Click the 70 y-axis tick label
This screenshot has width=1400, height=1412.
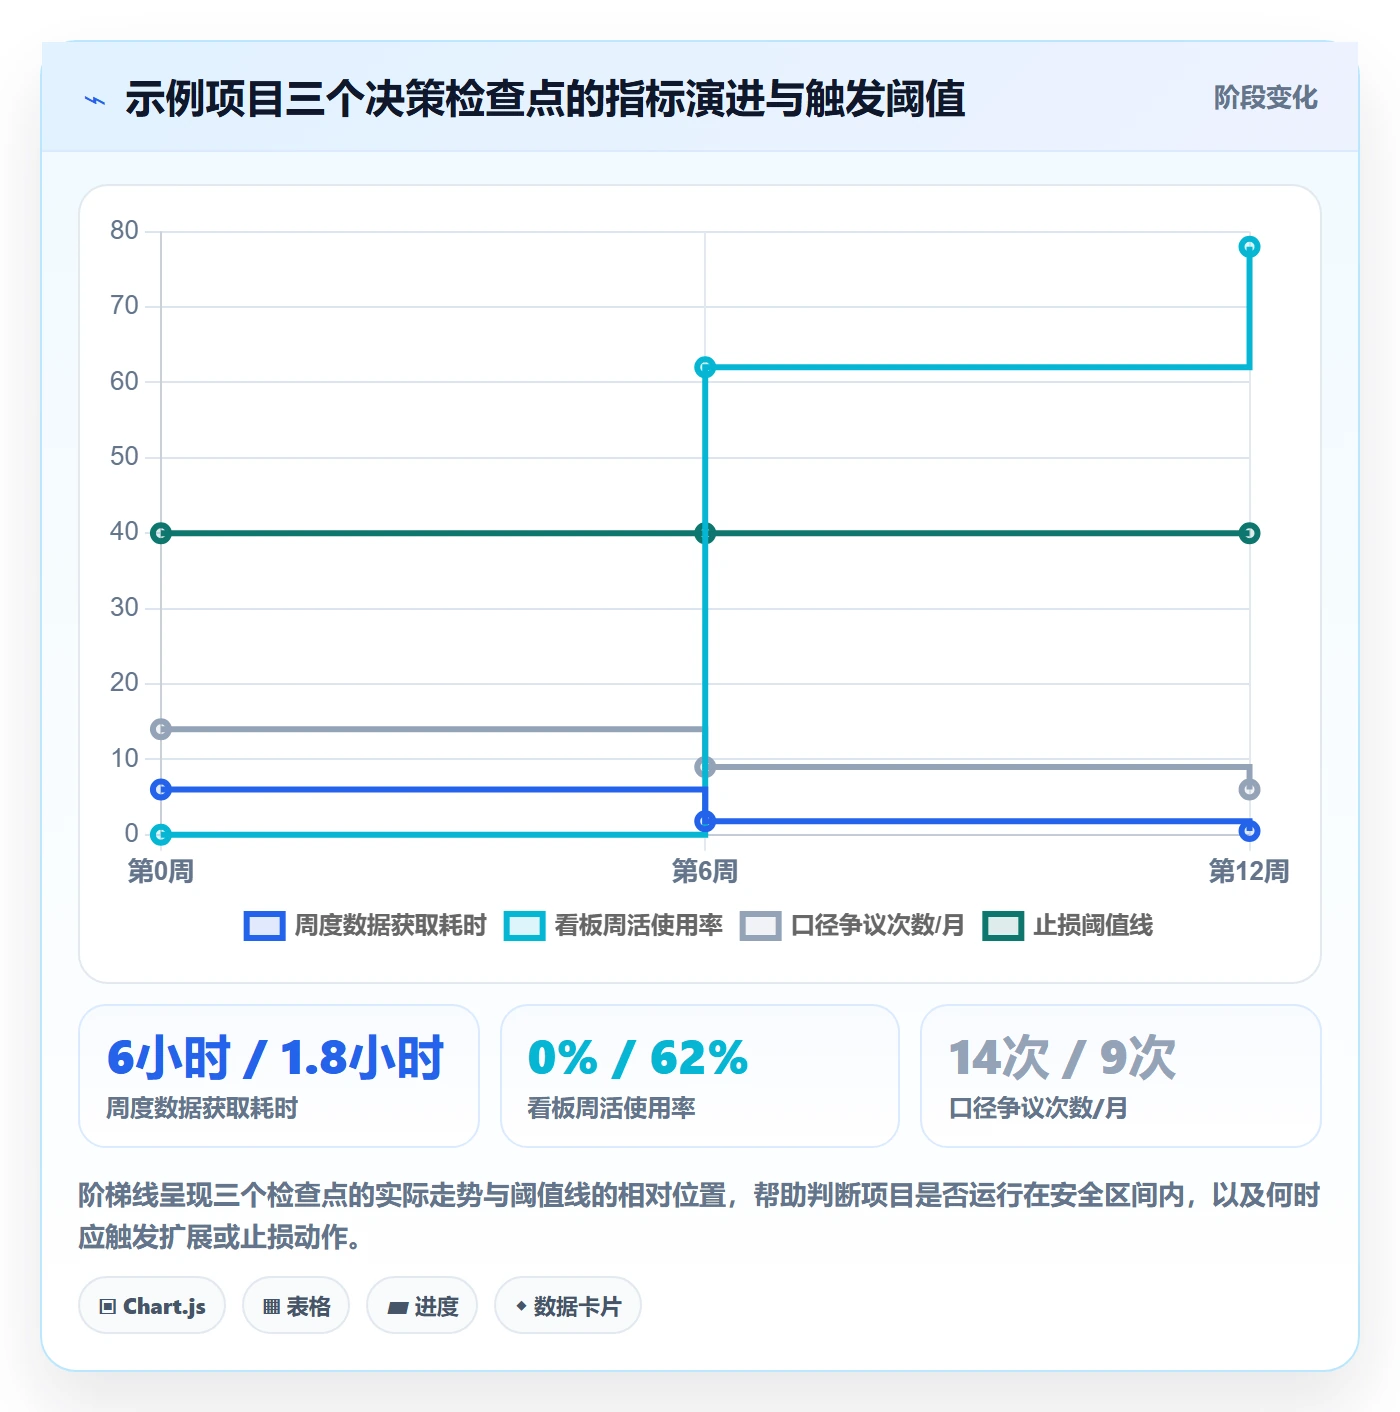coord(124,306)
